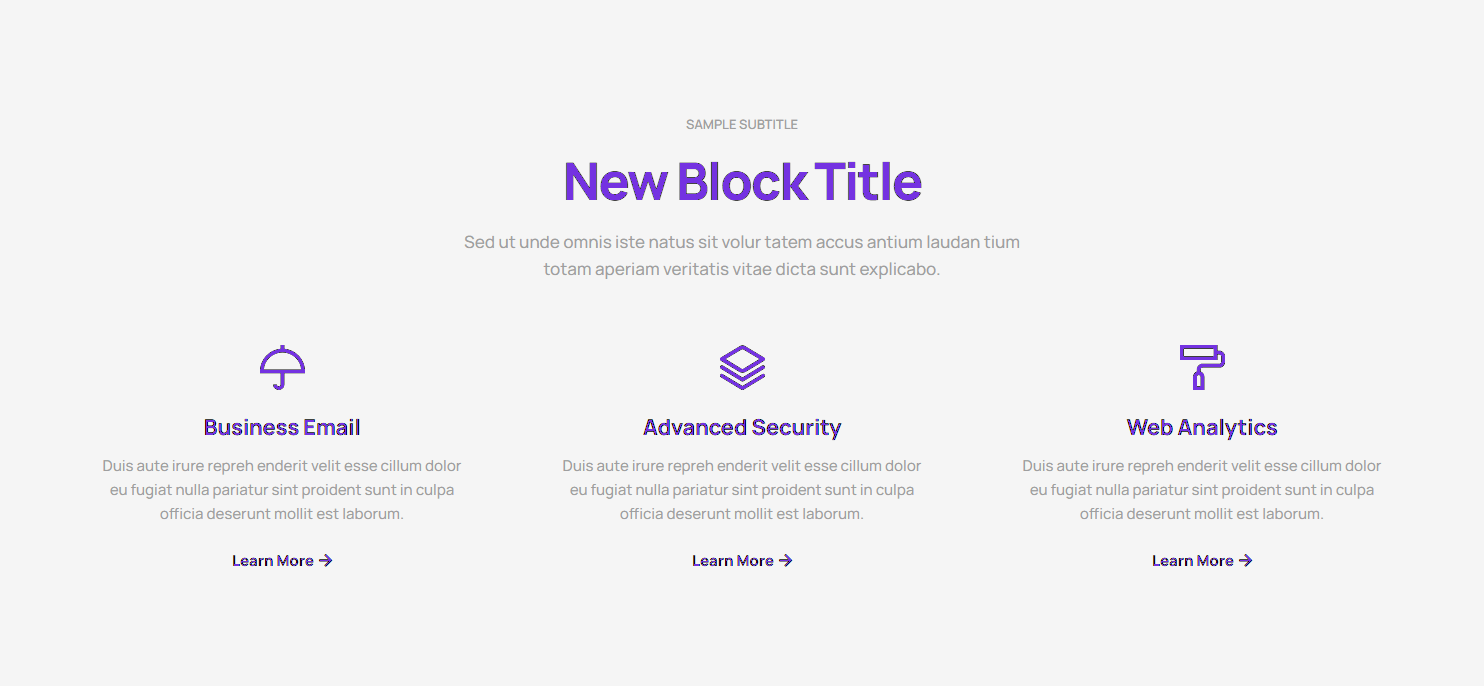1484x686 pixels.
Task: Click the umbrella icon above Business Email
Action: pos(282,367)
